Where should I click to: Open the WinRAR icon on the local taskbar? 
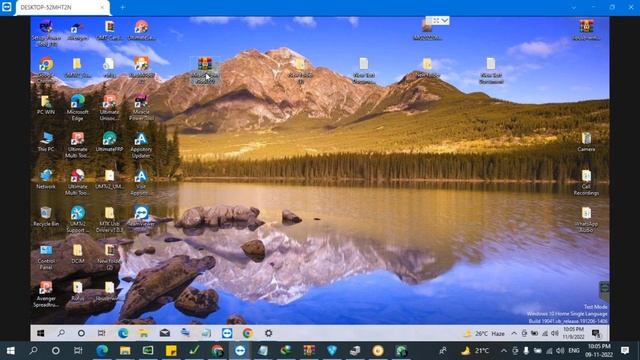309,351
